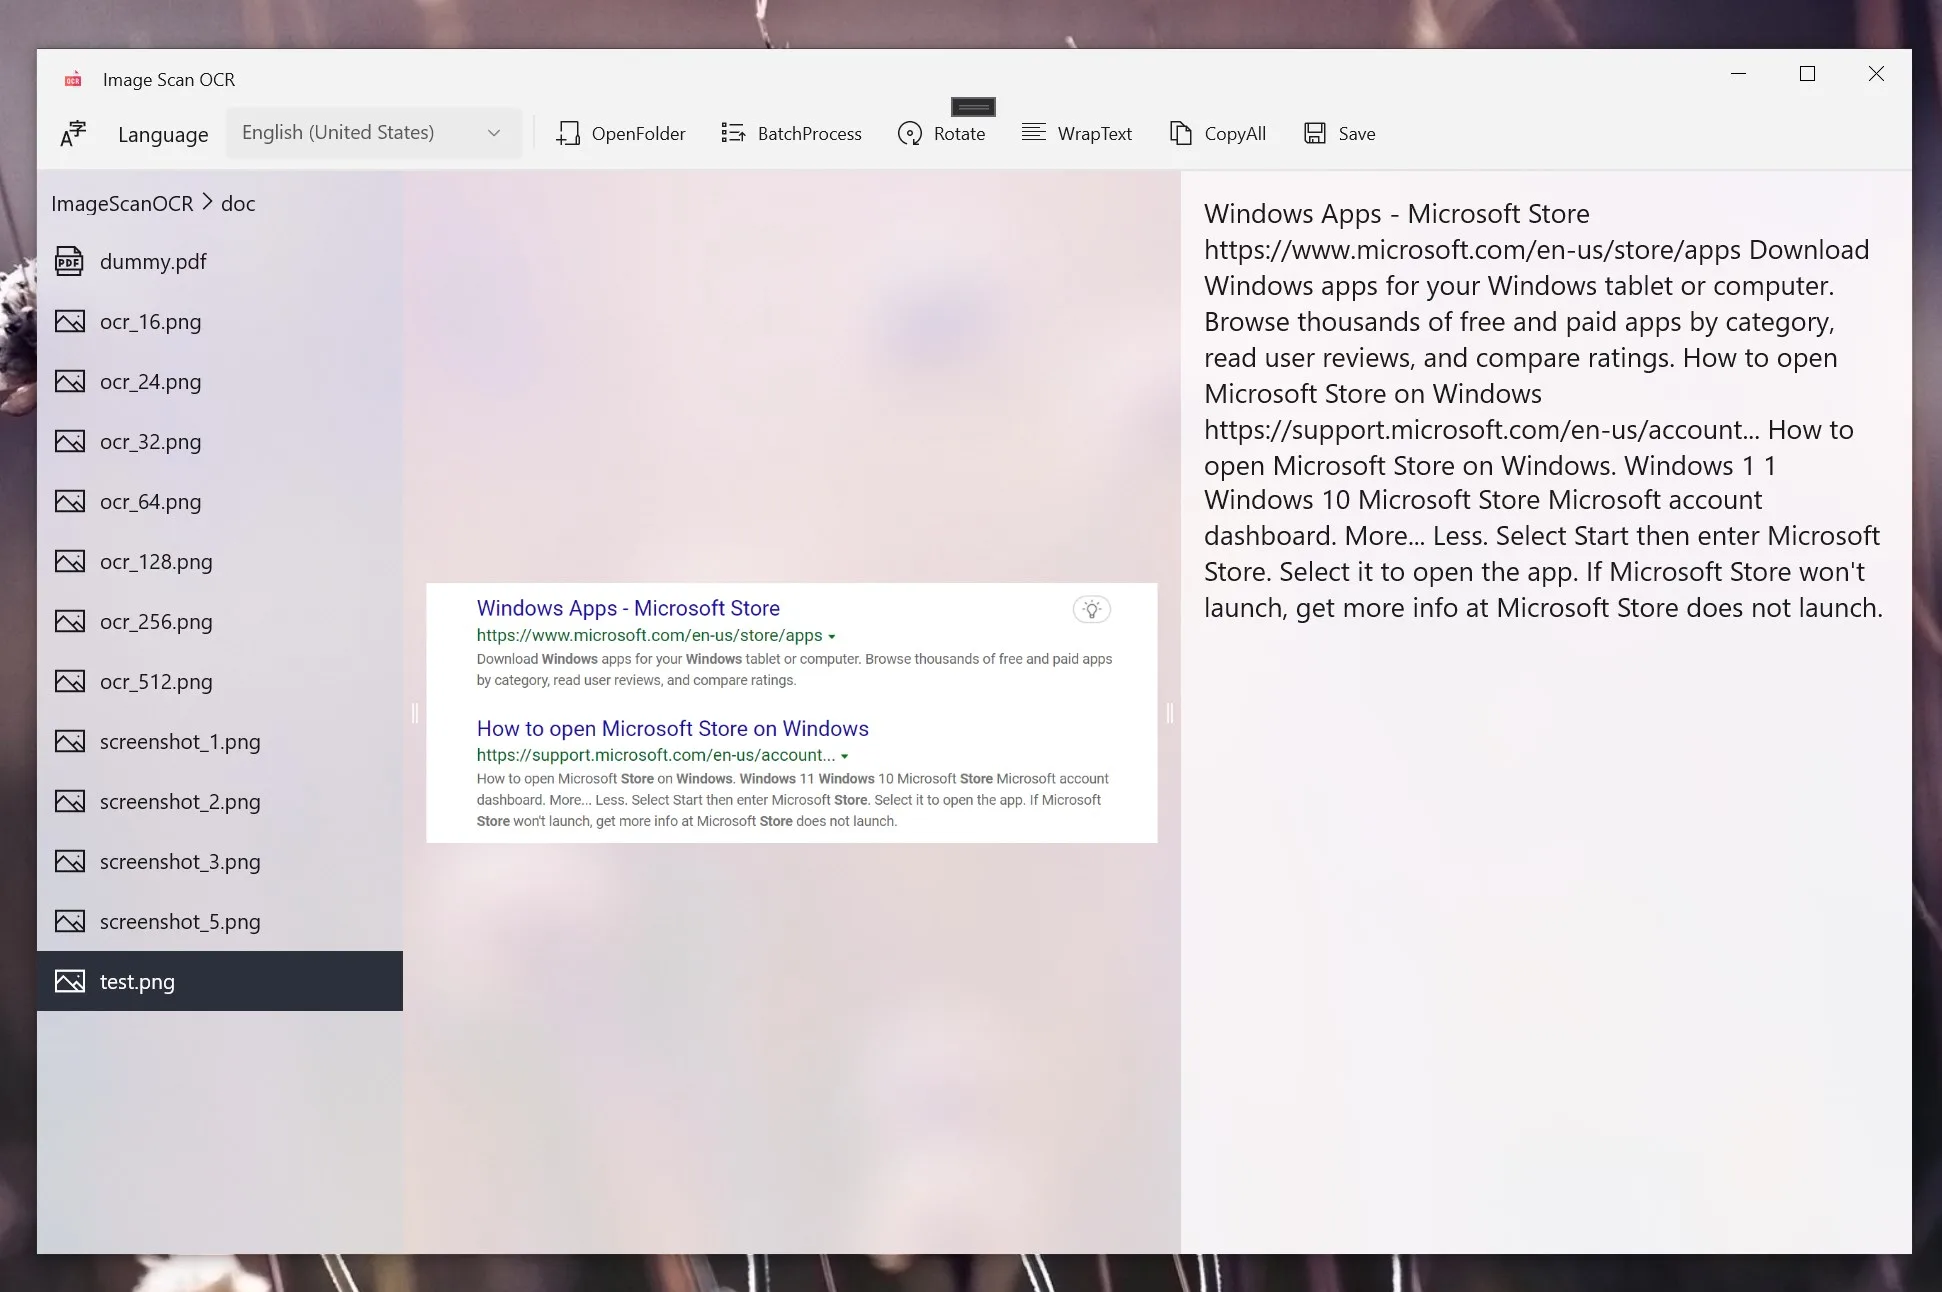This screenshot has height=1292, width=1942.
Task: Click inside the recognized OCR text area
Action: [1545, 711]
